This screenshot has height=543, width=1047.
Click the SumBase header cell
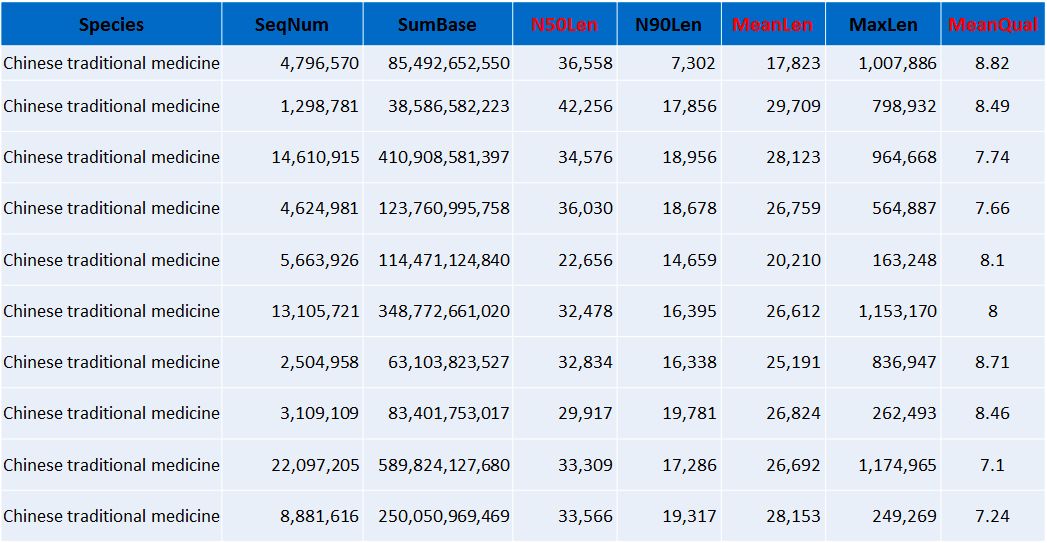click(437, 24)
